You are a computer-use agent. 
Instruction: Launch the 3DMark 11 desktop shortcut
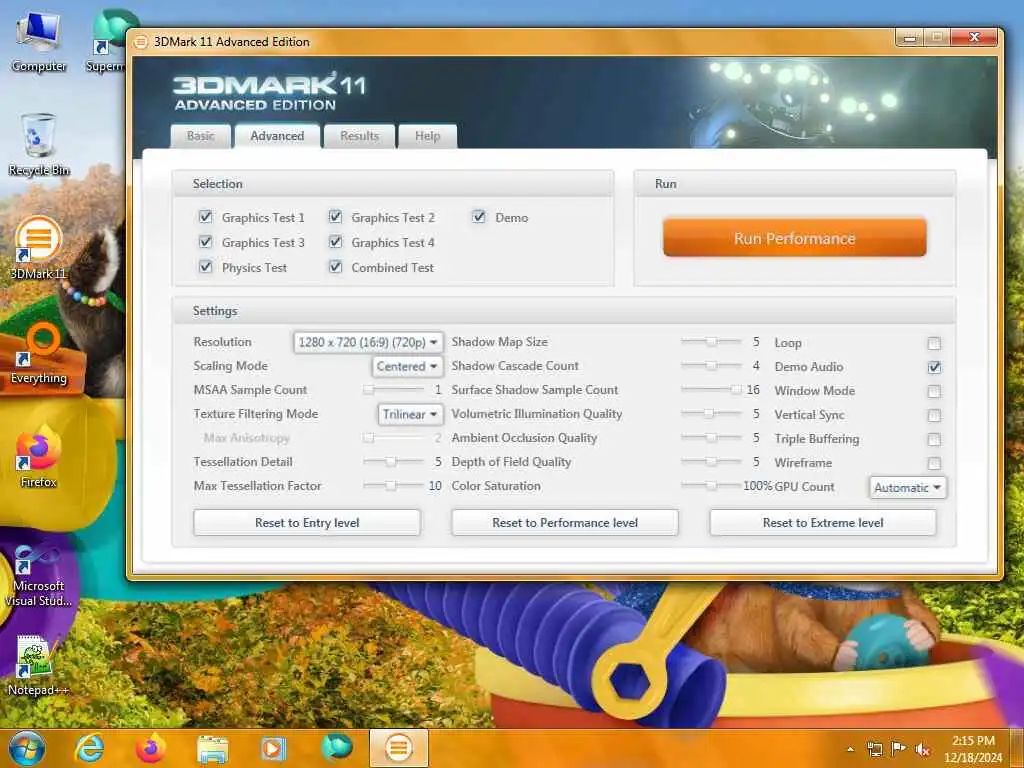(39, 248)
